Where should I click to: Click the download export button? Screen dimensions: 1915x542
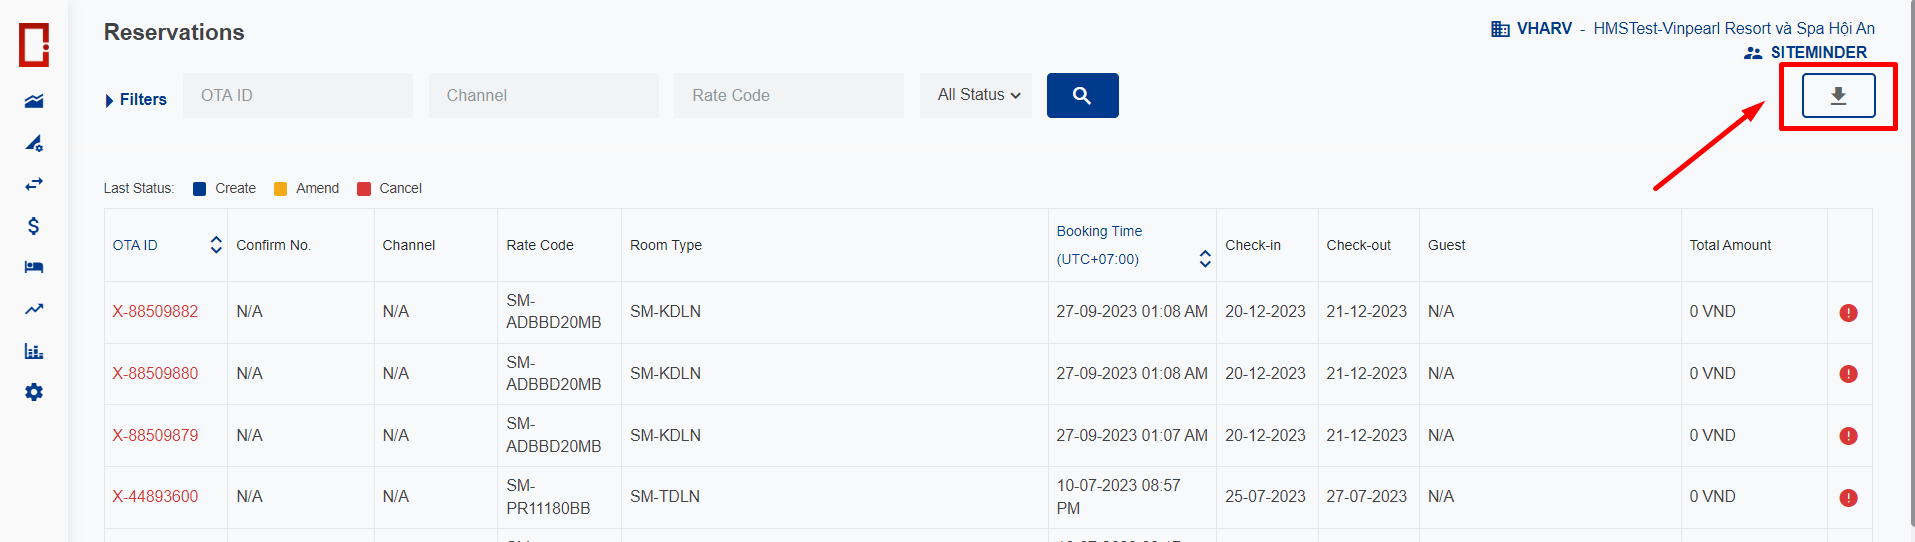tap(1838, 96)
